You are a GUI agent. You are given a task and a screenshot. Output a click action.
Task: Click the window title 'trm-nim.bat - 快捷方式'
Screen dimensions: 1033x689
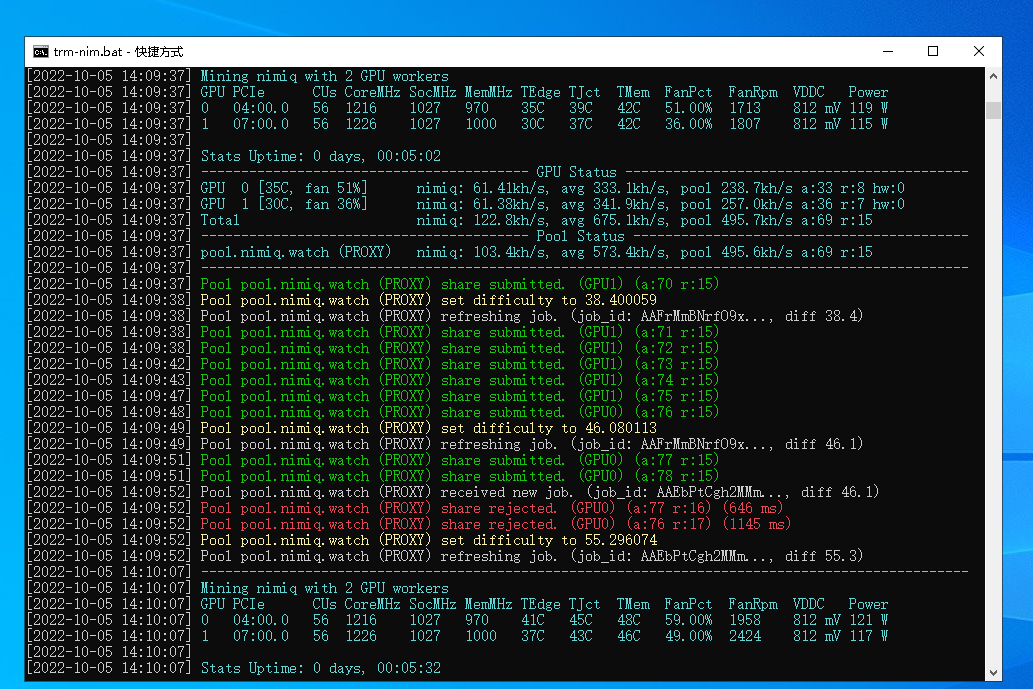(119, 51)
